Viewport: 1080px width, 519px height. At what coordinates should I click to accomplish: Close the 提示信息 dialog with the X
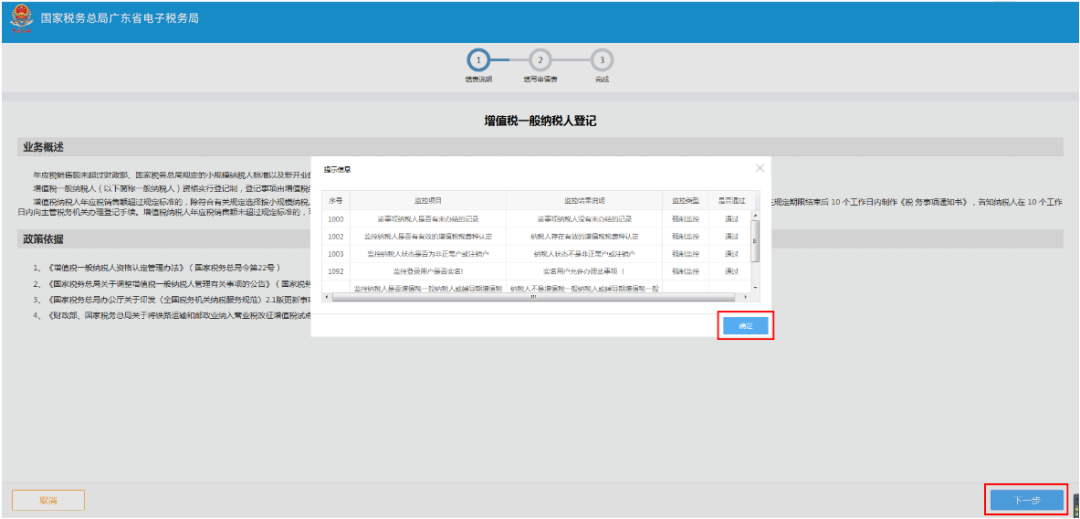coord(760,168)
